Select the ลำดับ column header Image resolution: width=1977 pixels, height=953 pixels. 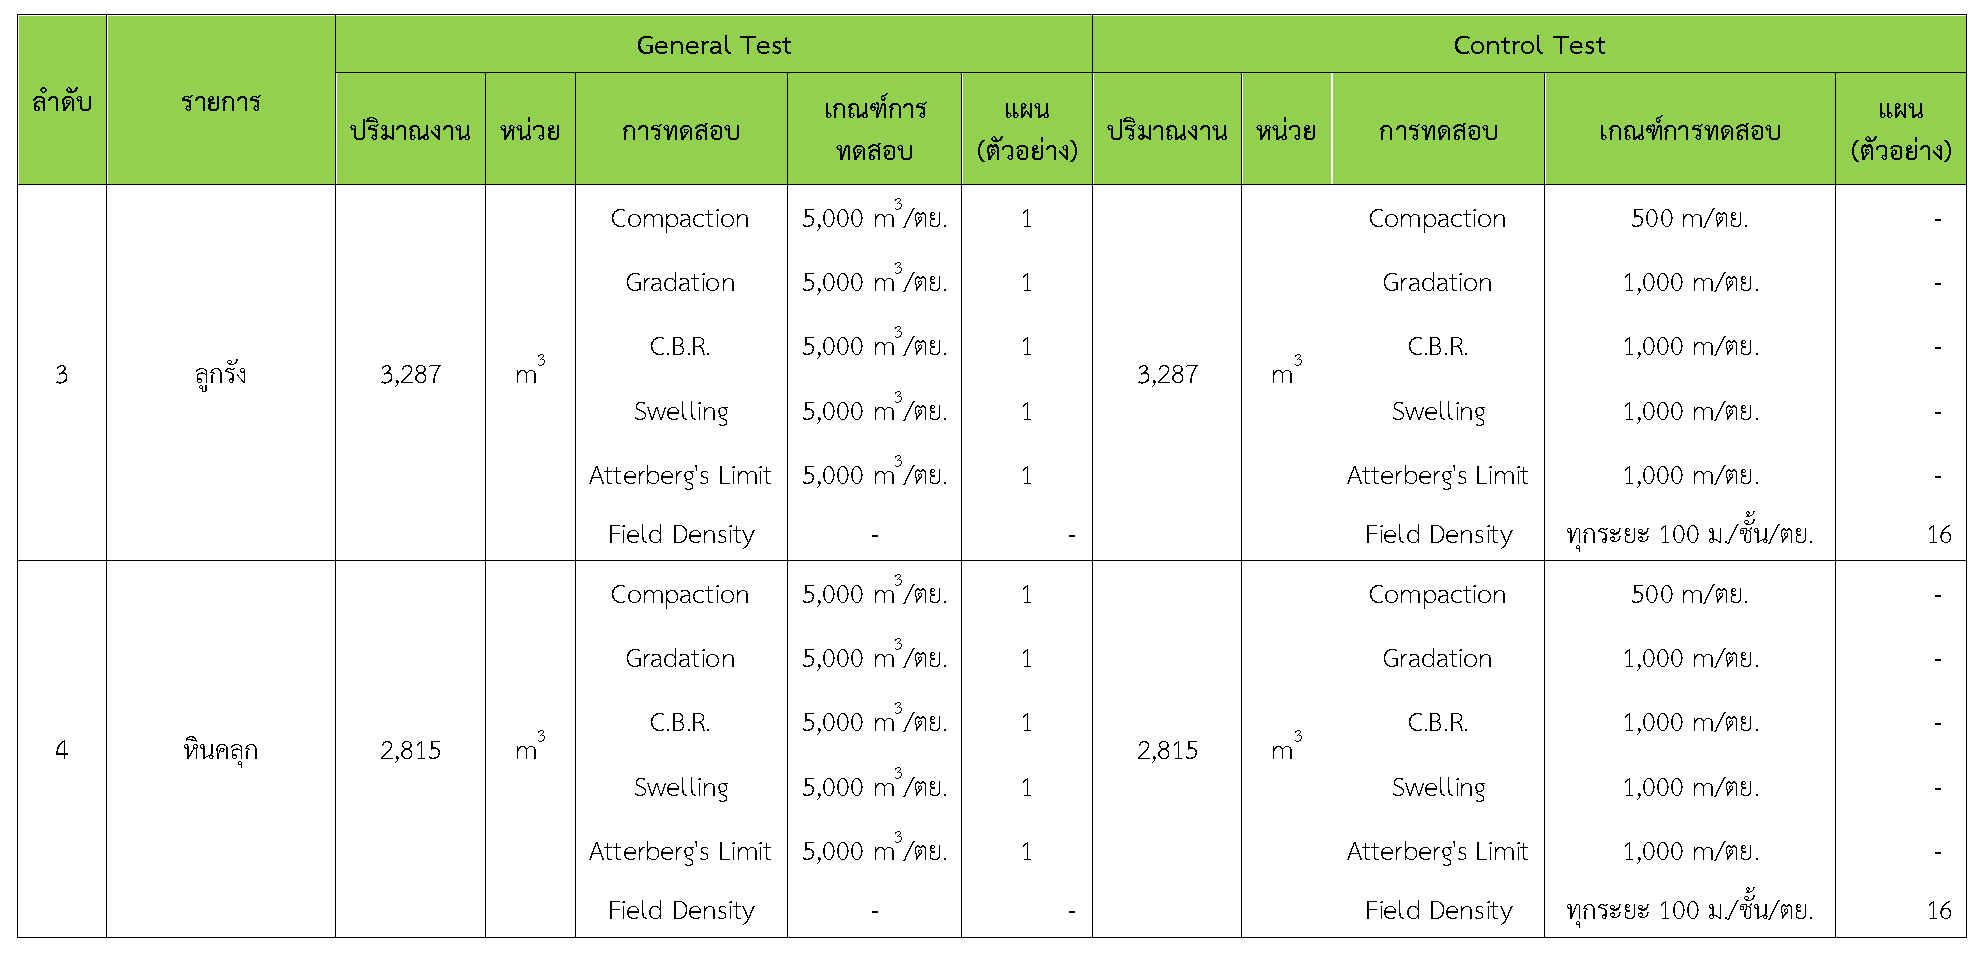(62, 101)
